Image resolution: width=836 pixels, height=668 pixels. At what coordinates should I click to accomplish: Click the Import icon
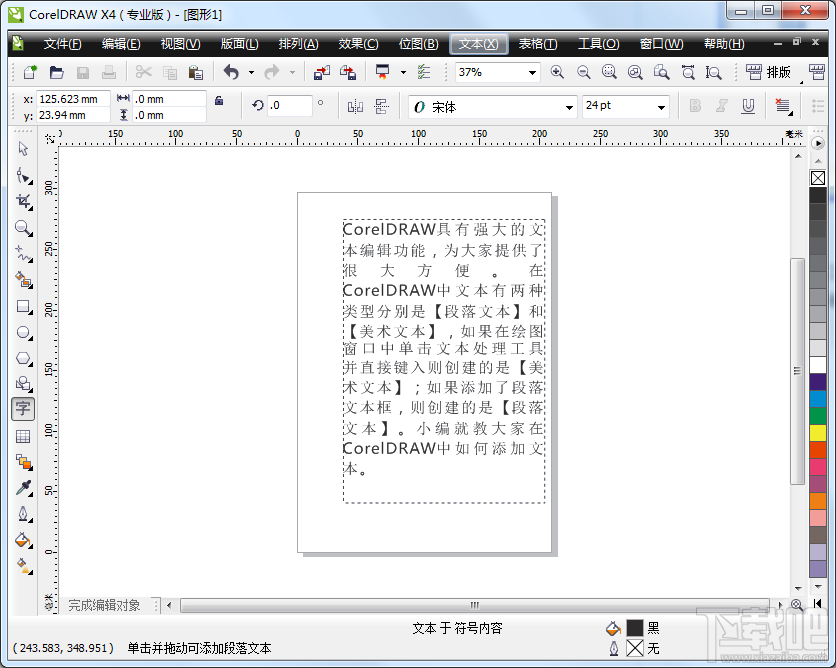tap(321, 72)
